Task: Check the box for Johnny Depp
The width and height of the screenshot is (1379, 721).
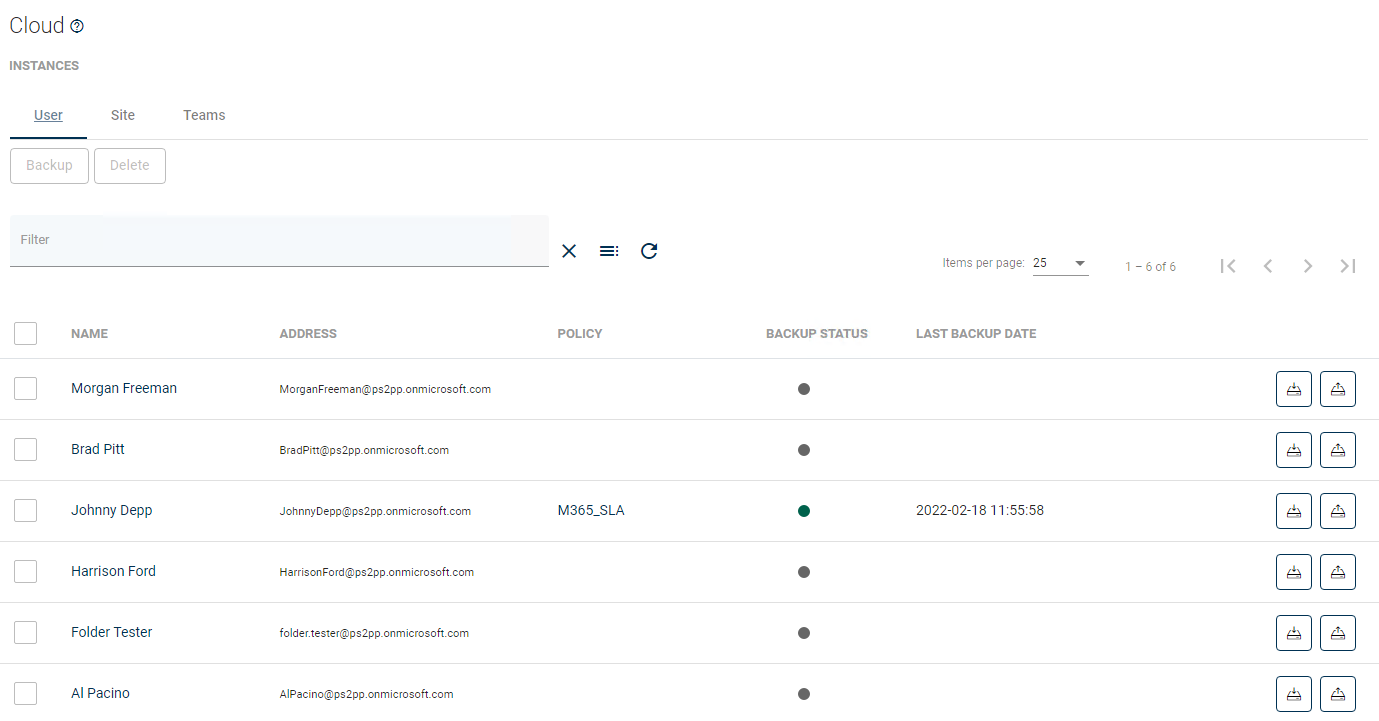Action: [26, 511]
